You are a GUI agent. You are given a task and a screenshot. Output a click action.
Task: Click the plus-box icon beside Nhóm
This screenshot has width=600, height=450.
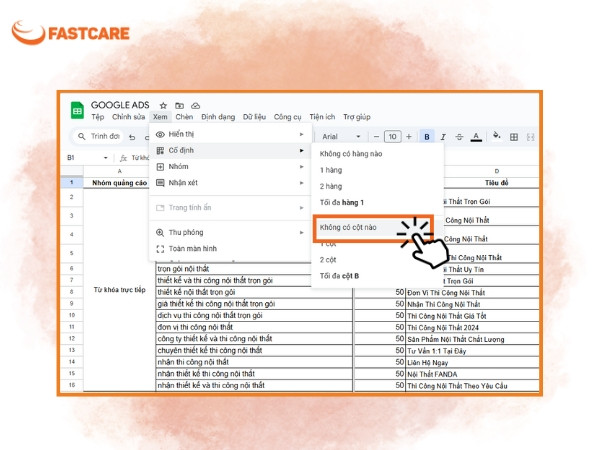[x=160, y=167]
